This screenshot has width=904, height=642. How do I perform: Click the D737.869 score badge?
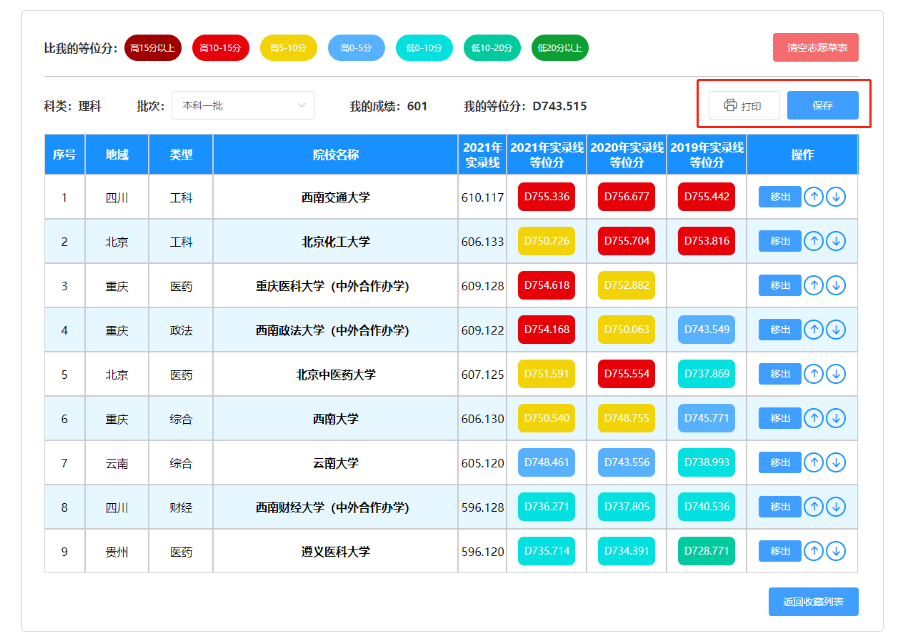(x=707, y=374)
